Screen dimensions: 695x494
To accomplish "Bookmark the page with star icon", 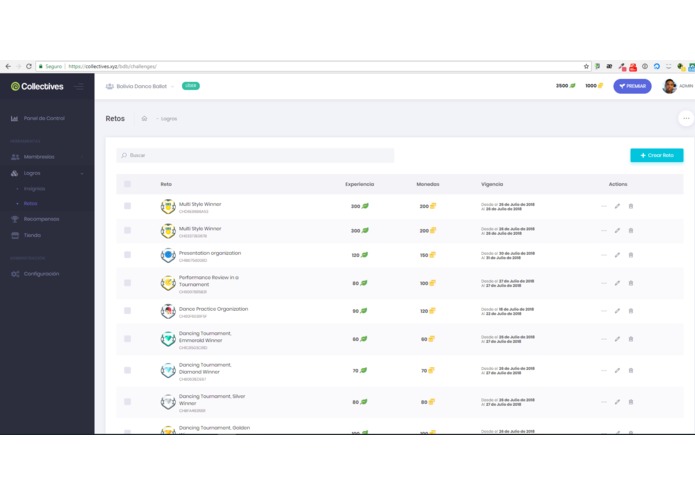I will [x=586, y=66].
